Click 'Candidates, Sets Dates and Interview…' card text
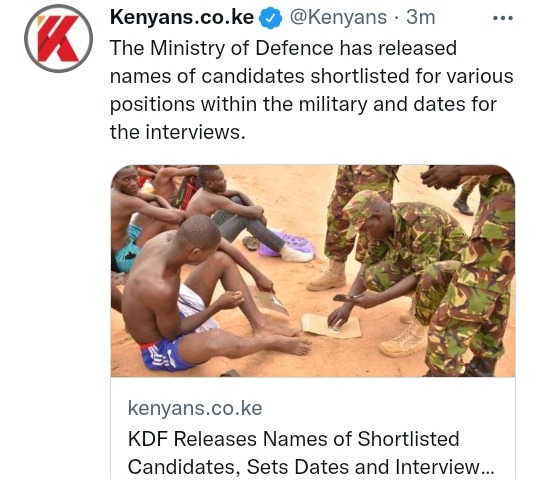 pos(311,467)
